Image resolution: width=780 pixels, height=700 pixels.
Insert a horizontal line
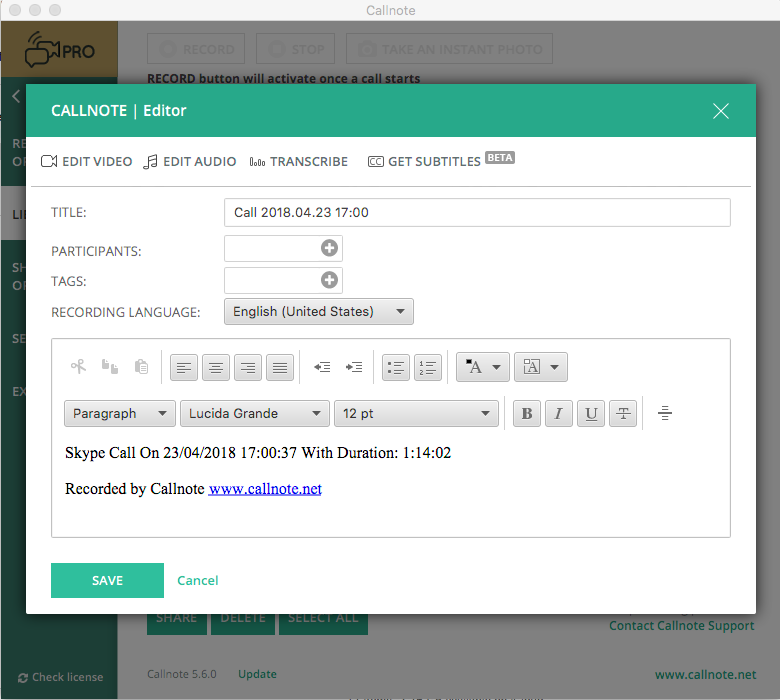click(665, 413)
